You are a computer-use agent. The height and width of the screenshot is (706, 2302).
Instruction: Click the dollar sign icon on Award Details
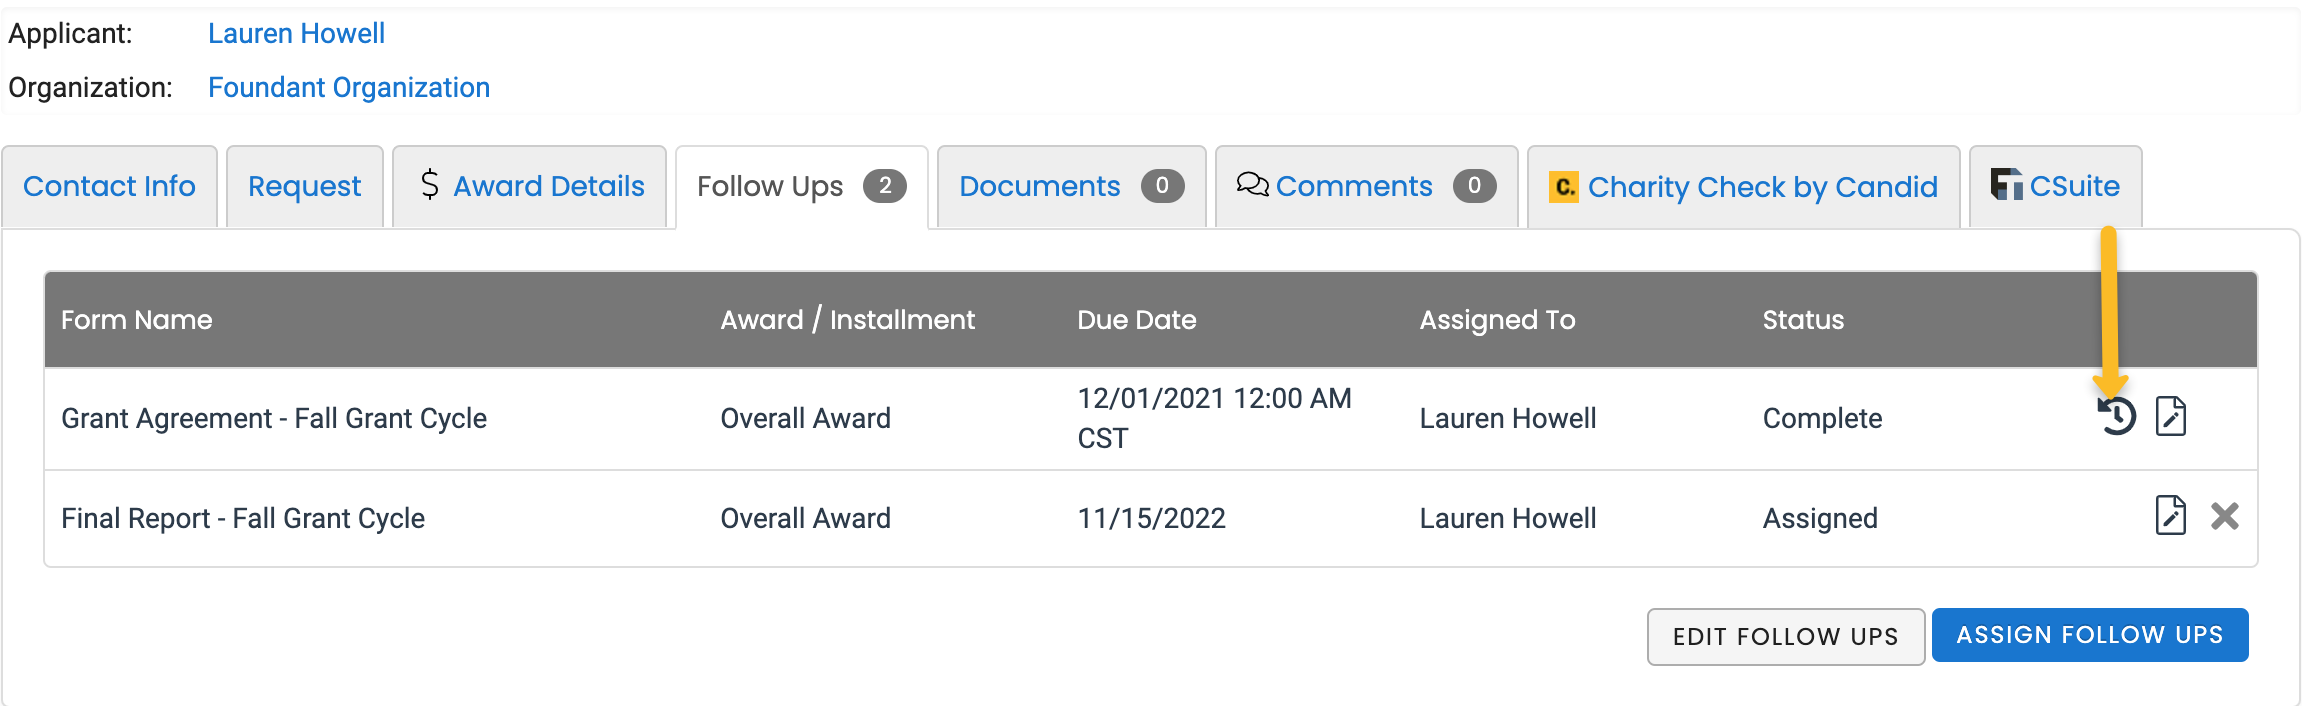(x=430, y=185)
